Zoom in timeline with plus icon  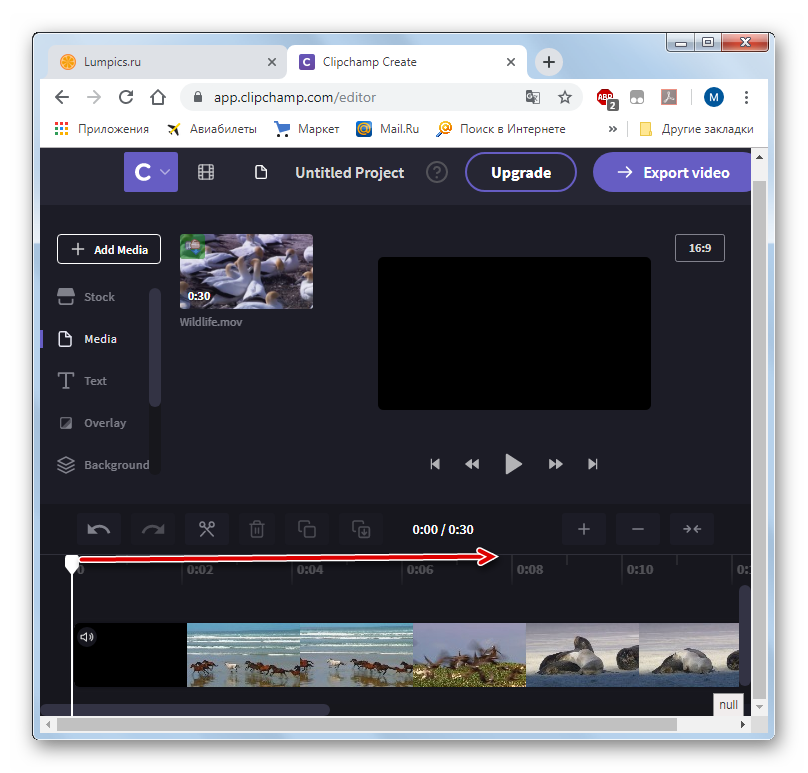[x=584, y=529]
